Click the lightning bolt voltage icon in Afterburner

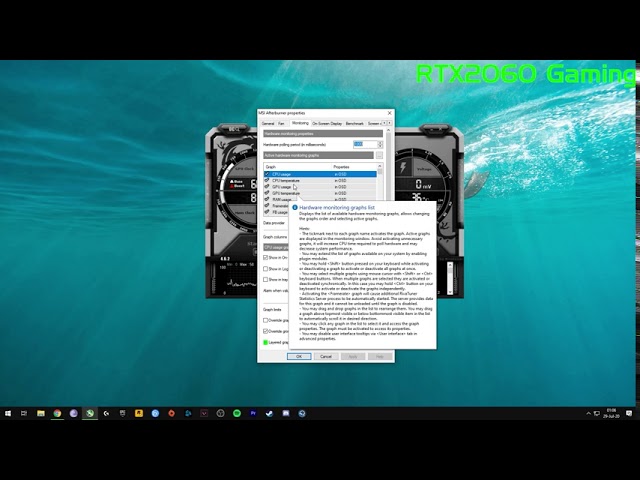click(x=403, y=167)
